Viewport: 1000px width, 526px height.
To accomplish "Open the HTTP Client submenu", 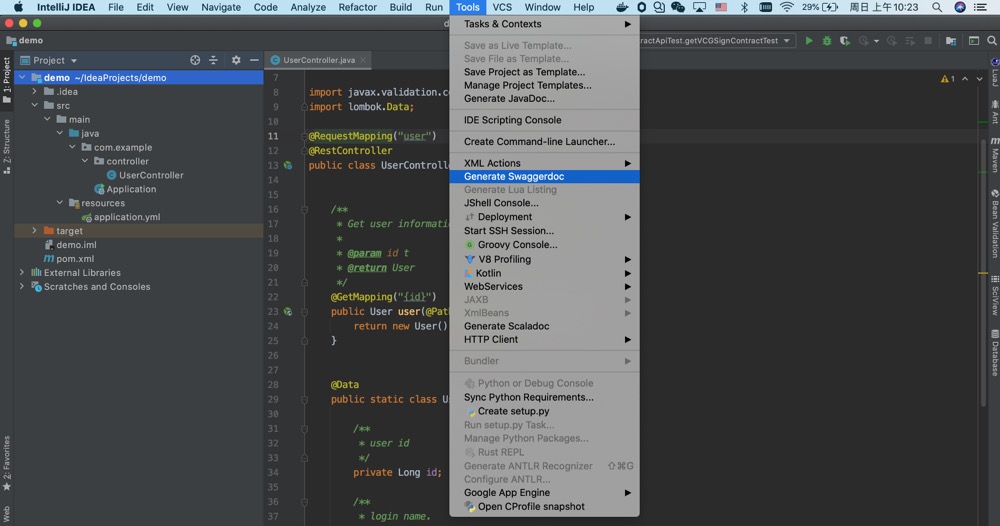I will point(545,339).
